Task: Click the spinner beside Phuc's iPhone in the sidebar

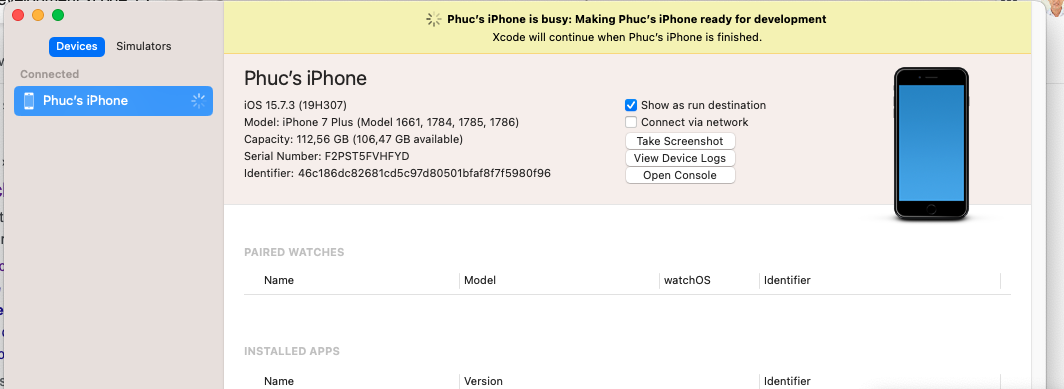Action: 198,101
